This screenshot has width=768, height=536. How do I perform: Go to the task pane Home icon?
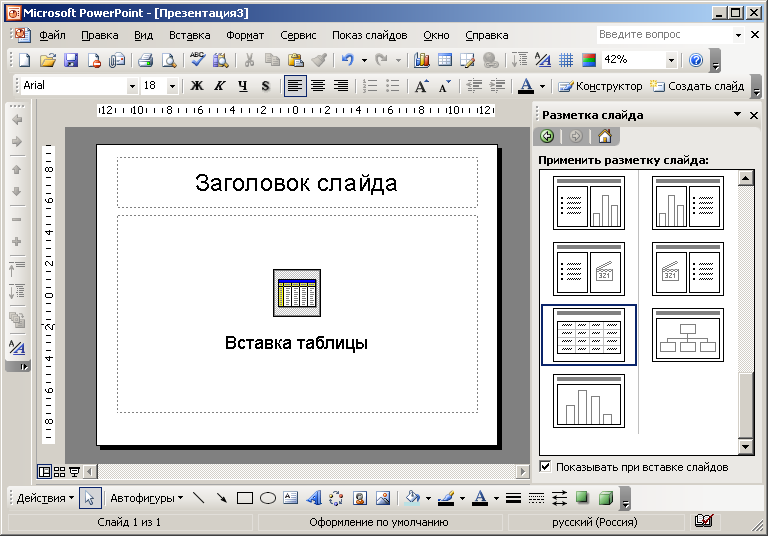[x=604, y=137]
